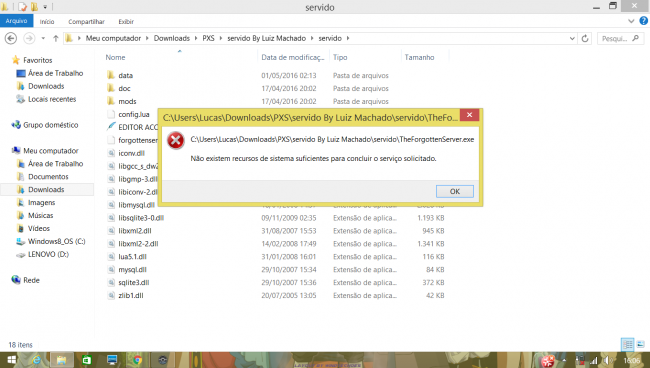
Task: Select the libsqlite3-0.dll file icon
Action: coord(111,218)
